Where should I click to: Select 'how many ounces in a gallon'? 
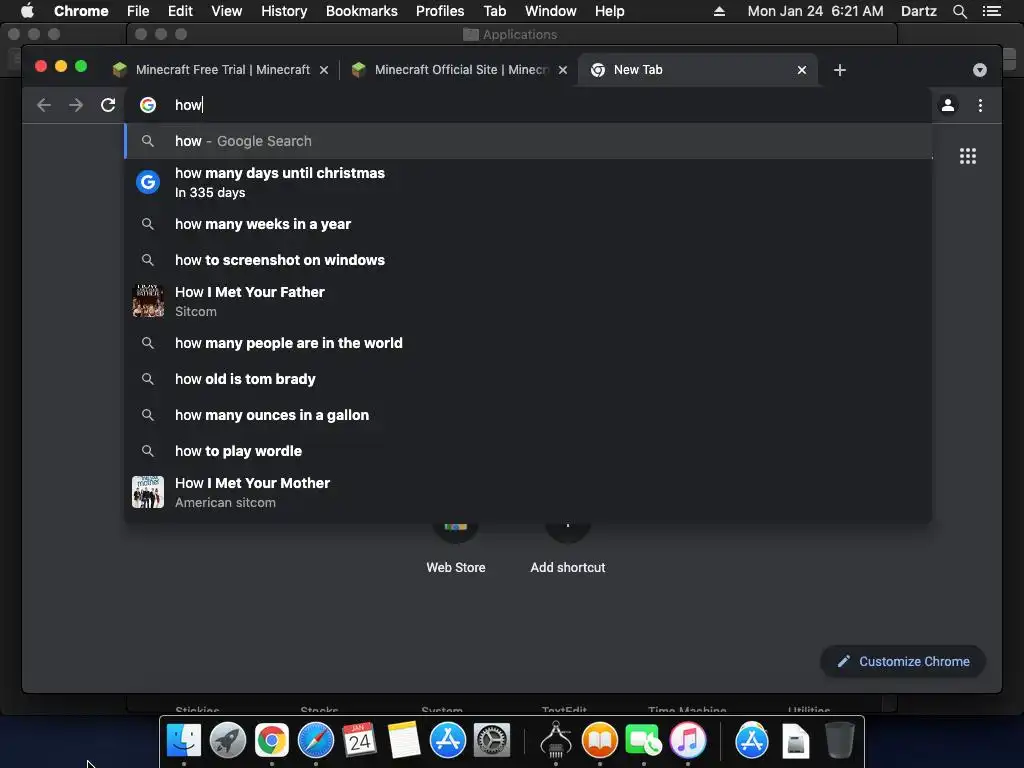tap(528, 415)
